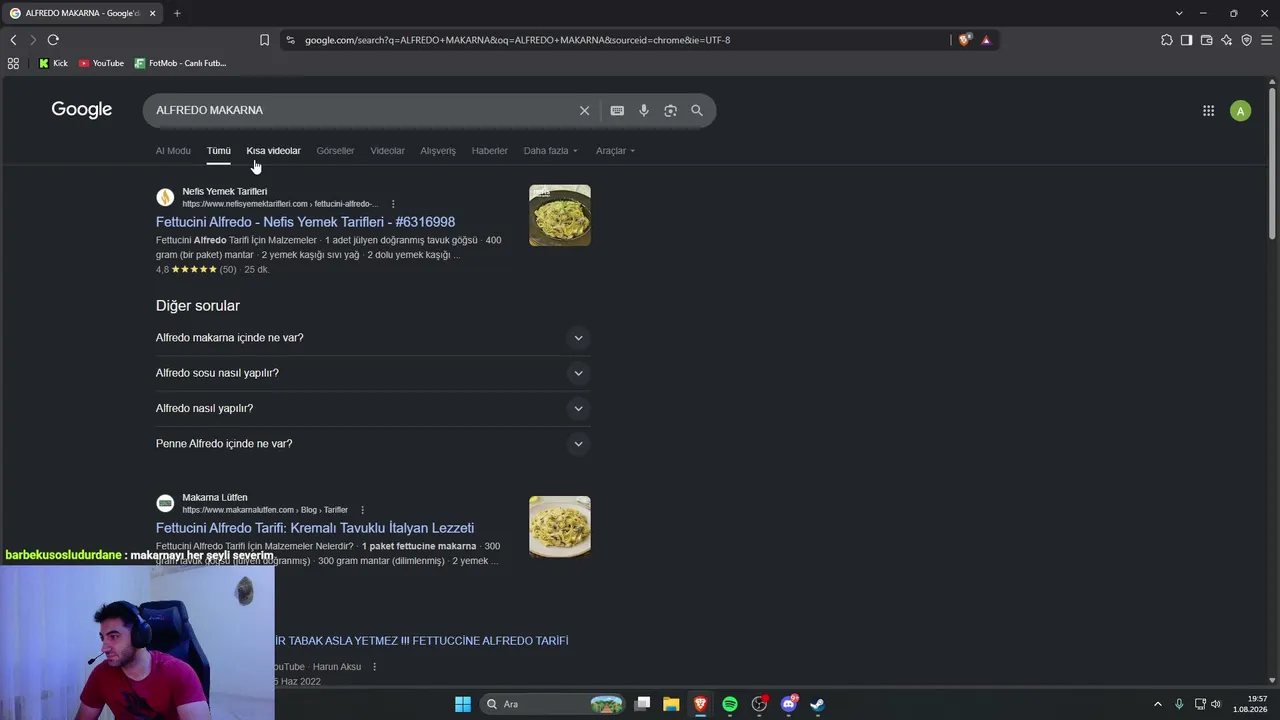This screenshot has width=1280, height=720.
Task: Open the YouTube bookmark
Action: (x=101, y=63)
